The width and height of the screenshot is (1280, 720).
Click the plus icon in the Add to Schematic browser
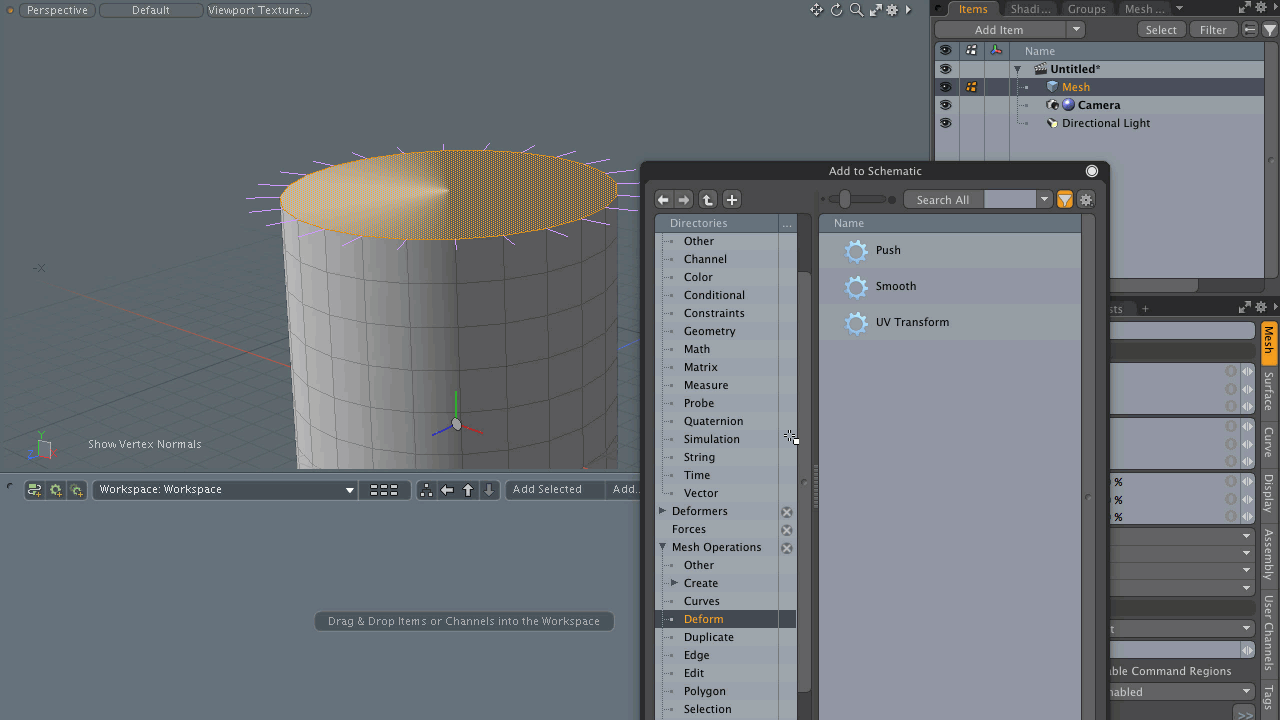point(732,200)
